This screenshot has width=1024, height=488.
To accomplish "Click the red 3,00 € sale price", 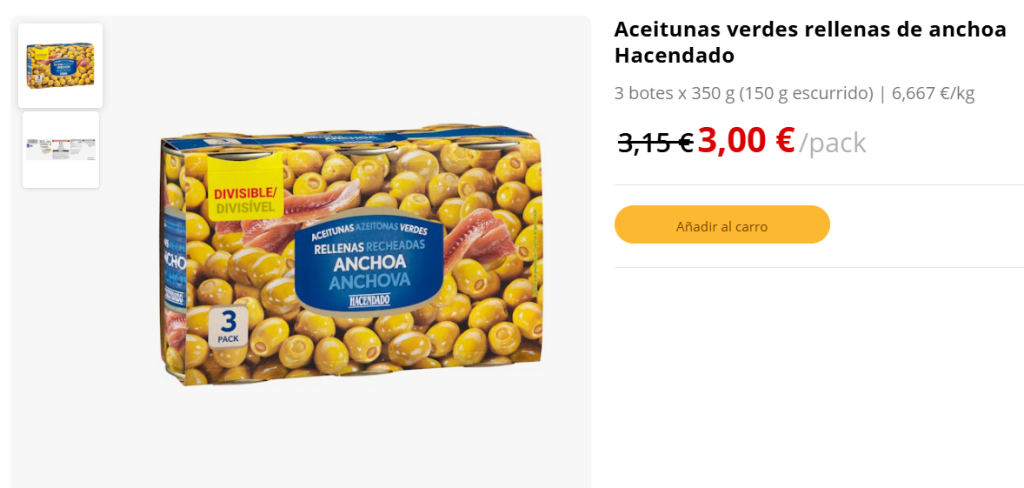I will tap(746, 140).
